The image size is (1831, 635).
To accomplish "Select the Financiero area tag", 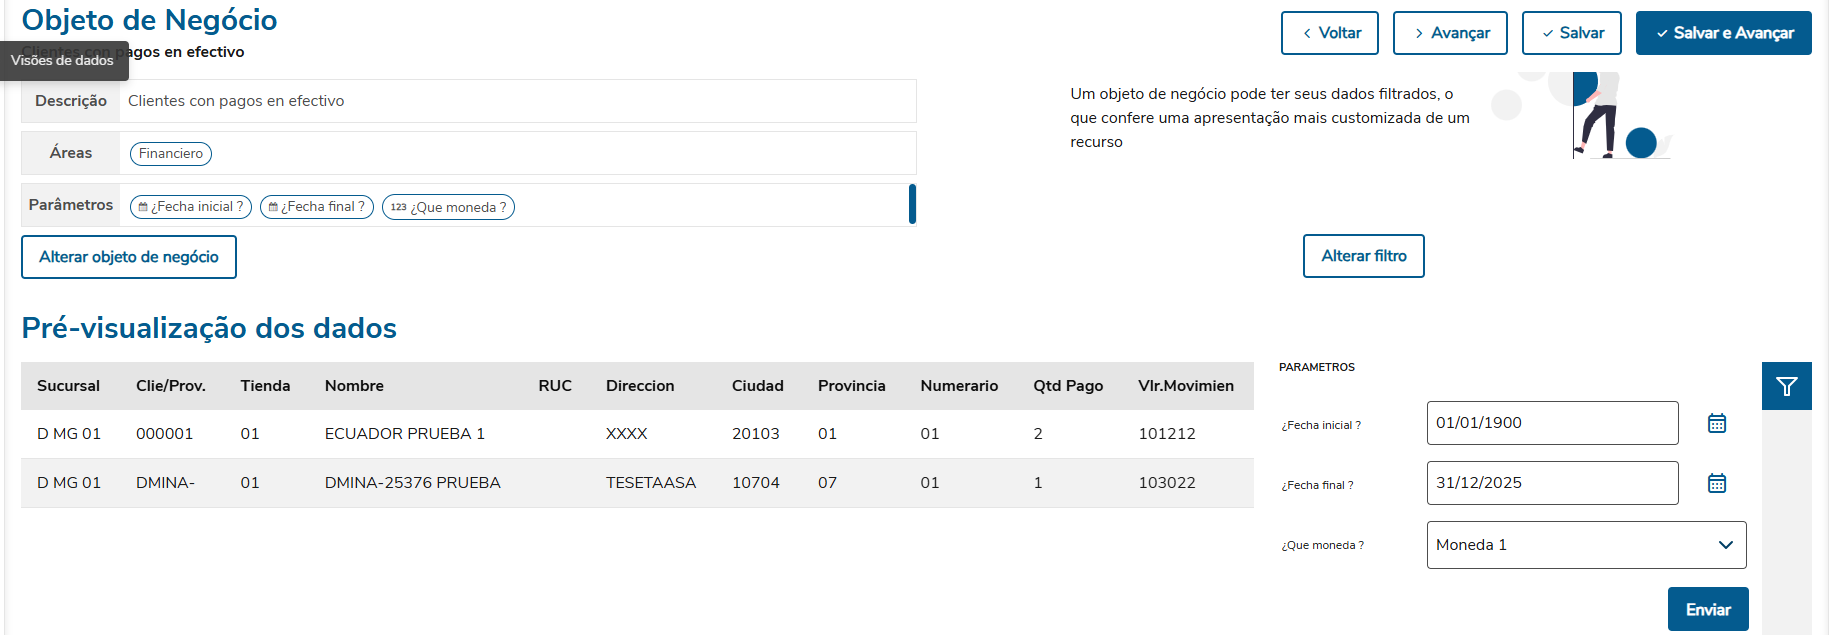I will pos(171,154).
